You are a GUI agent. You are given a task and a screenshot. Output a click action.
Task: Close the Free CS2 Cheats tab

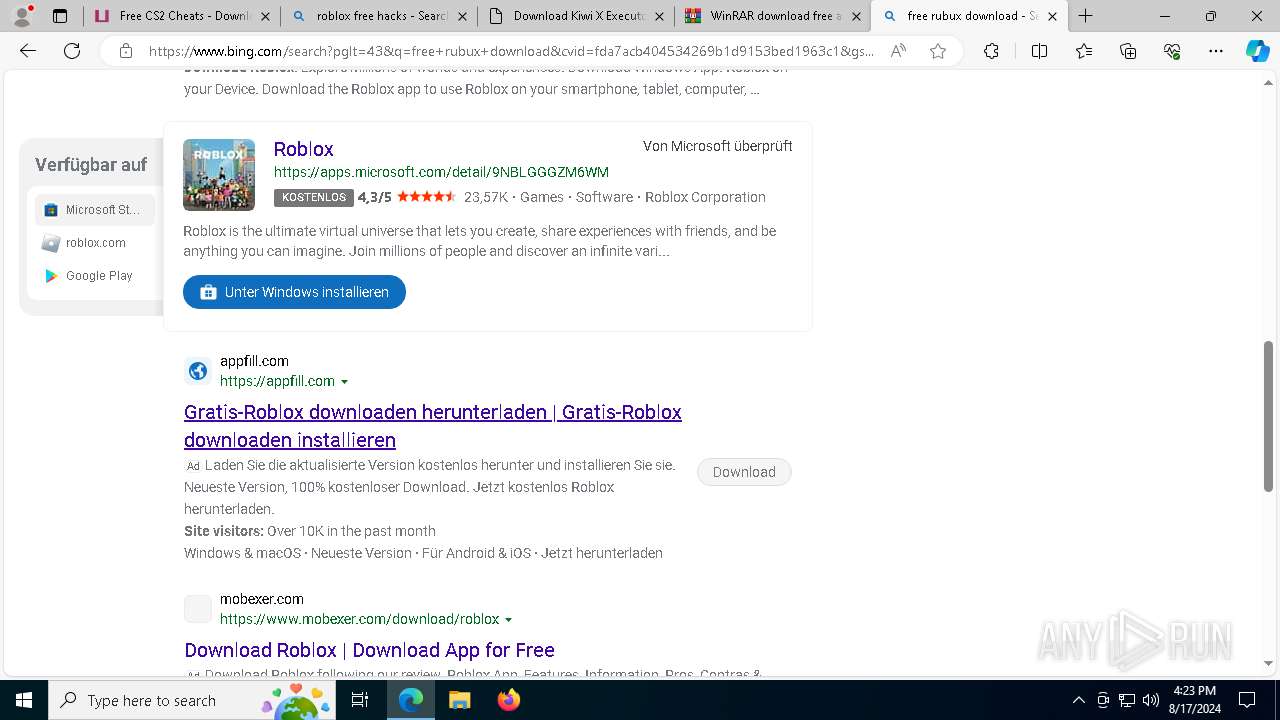click(265, 16)
